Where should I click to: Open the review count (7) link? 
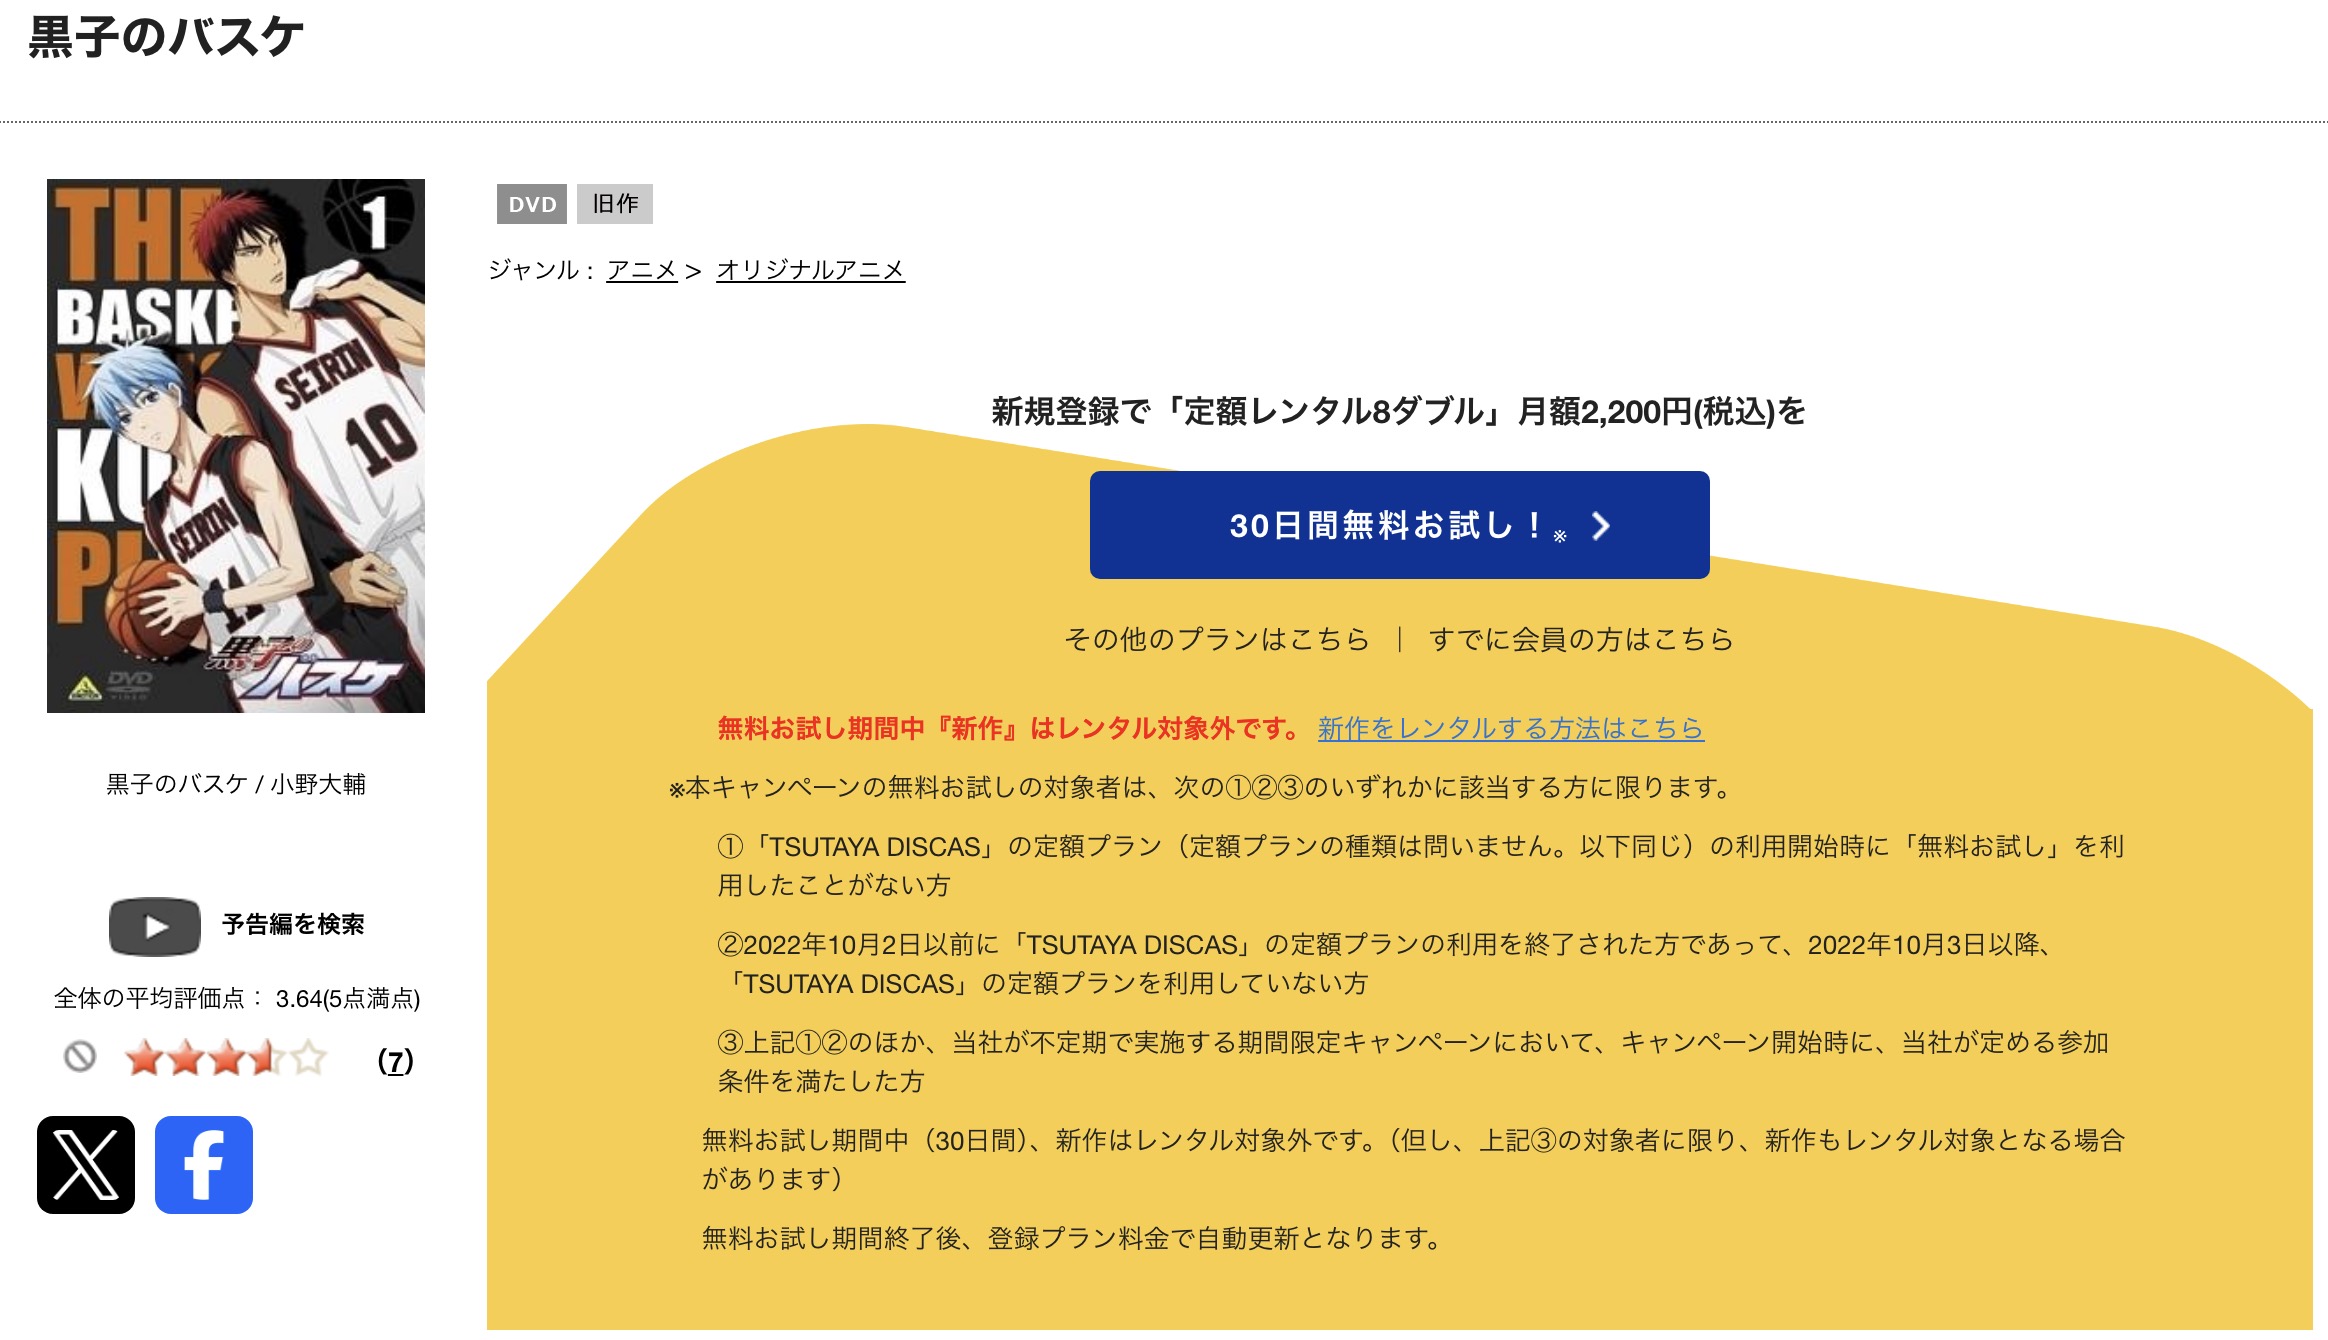pos(395,1061)
